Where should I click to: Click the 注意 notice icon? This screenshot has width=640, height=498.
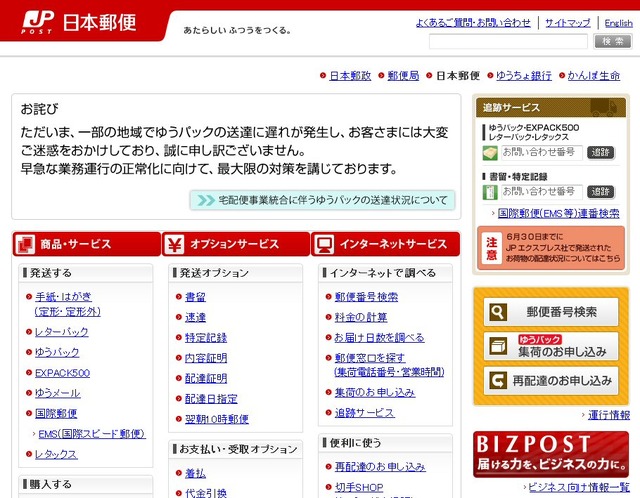pyautogui.click(x=491, y=248)
